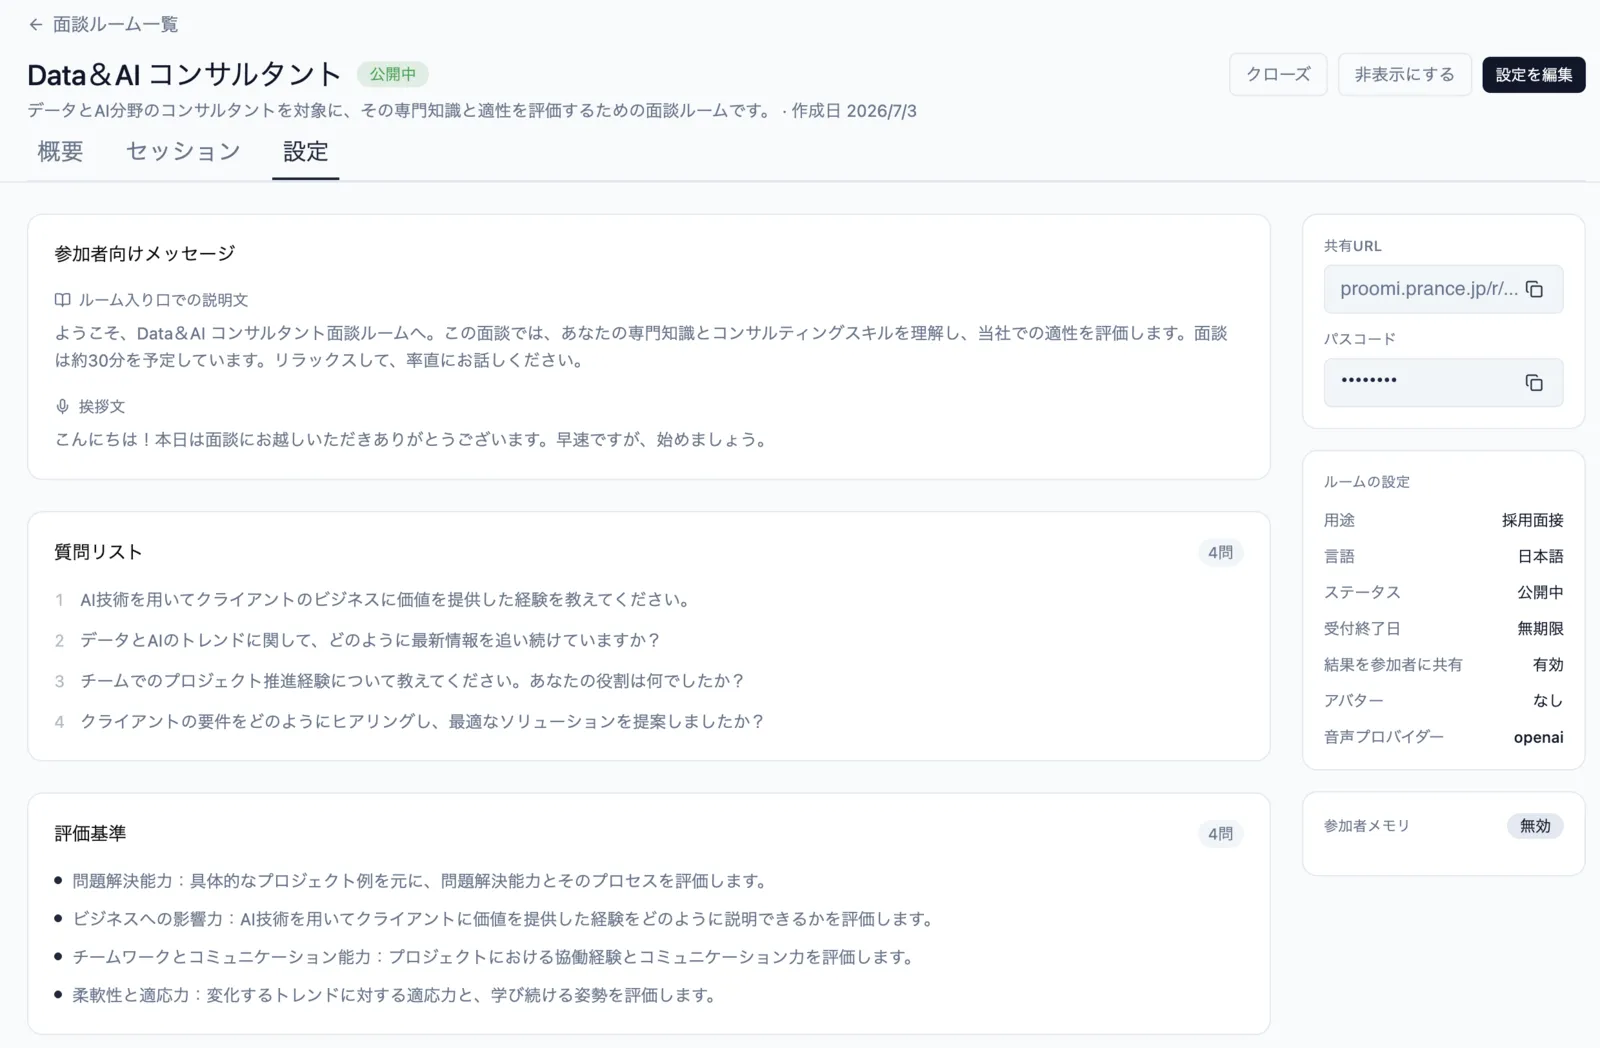Click the greeting text starting こんにちは！
Image resolution: width=1600 pixels, height=1048 pixels.
point(411,440)
